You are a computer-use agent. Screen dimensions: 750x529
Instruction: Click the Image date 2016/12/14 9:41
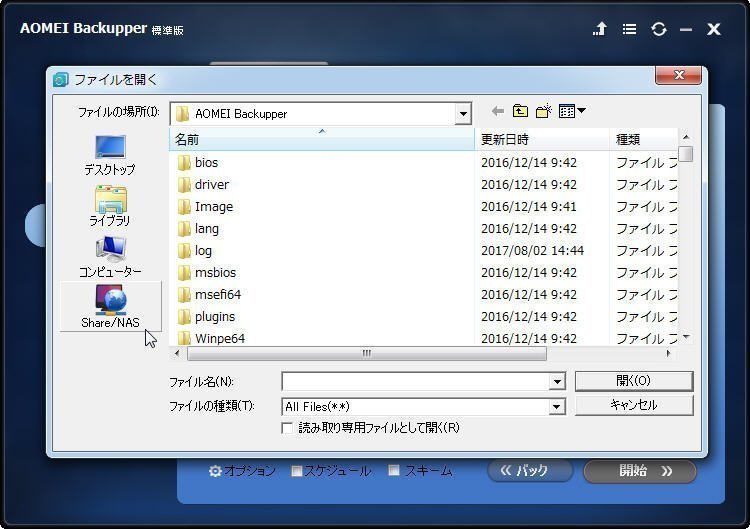pos(529,207)
